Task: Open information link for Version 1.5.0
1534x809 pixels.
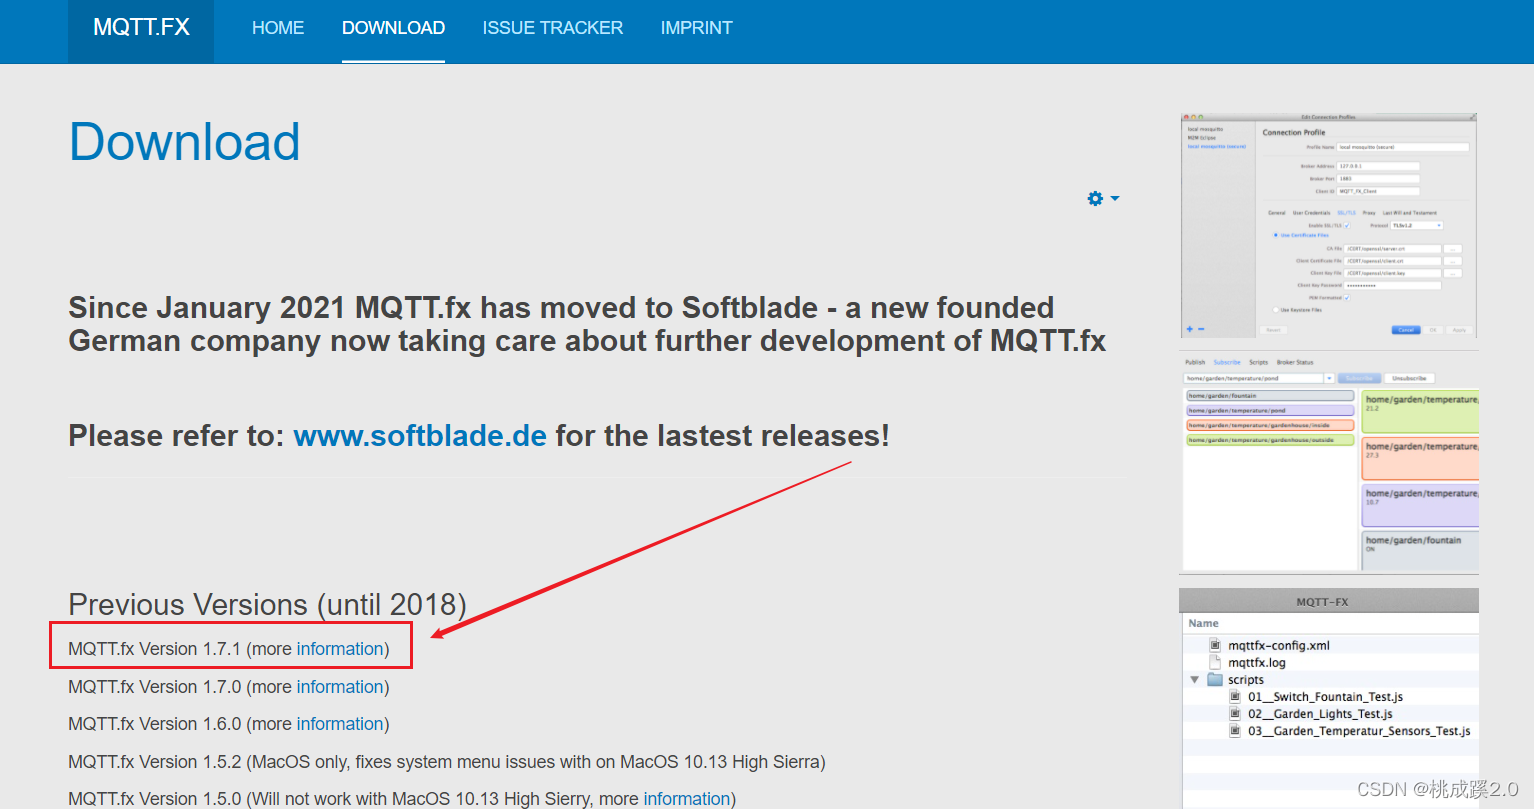Action: 687,798
